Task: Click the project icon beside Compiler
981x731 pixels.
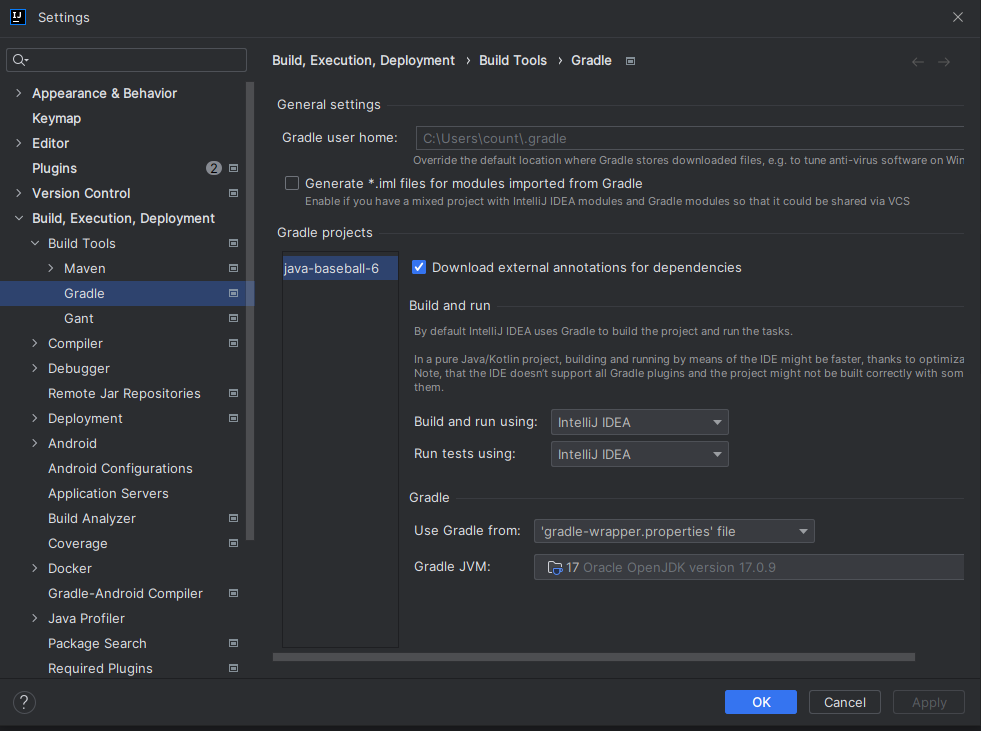Action: point(233,344)
